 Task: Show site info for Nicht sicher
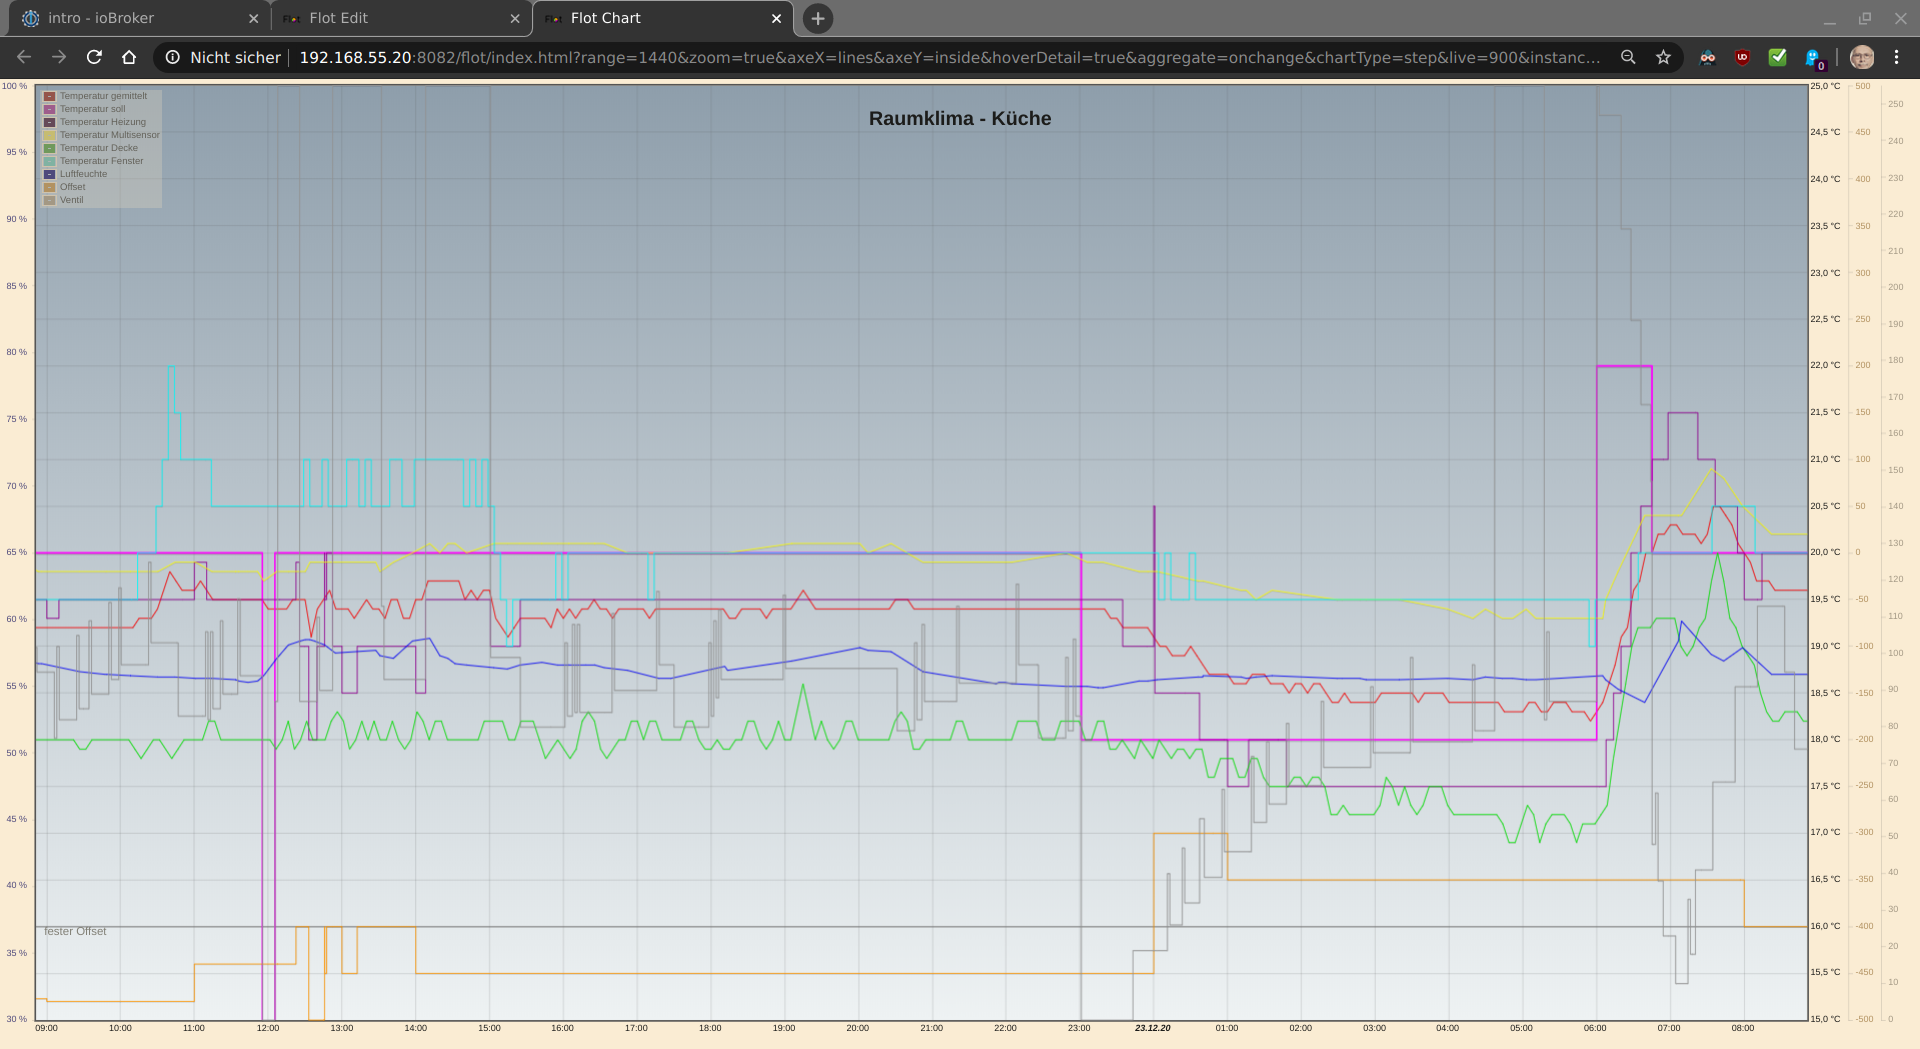coord(223,57)
